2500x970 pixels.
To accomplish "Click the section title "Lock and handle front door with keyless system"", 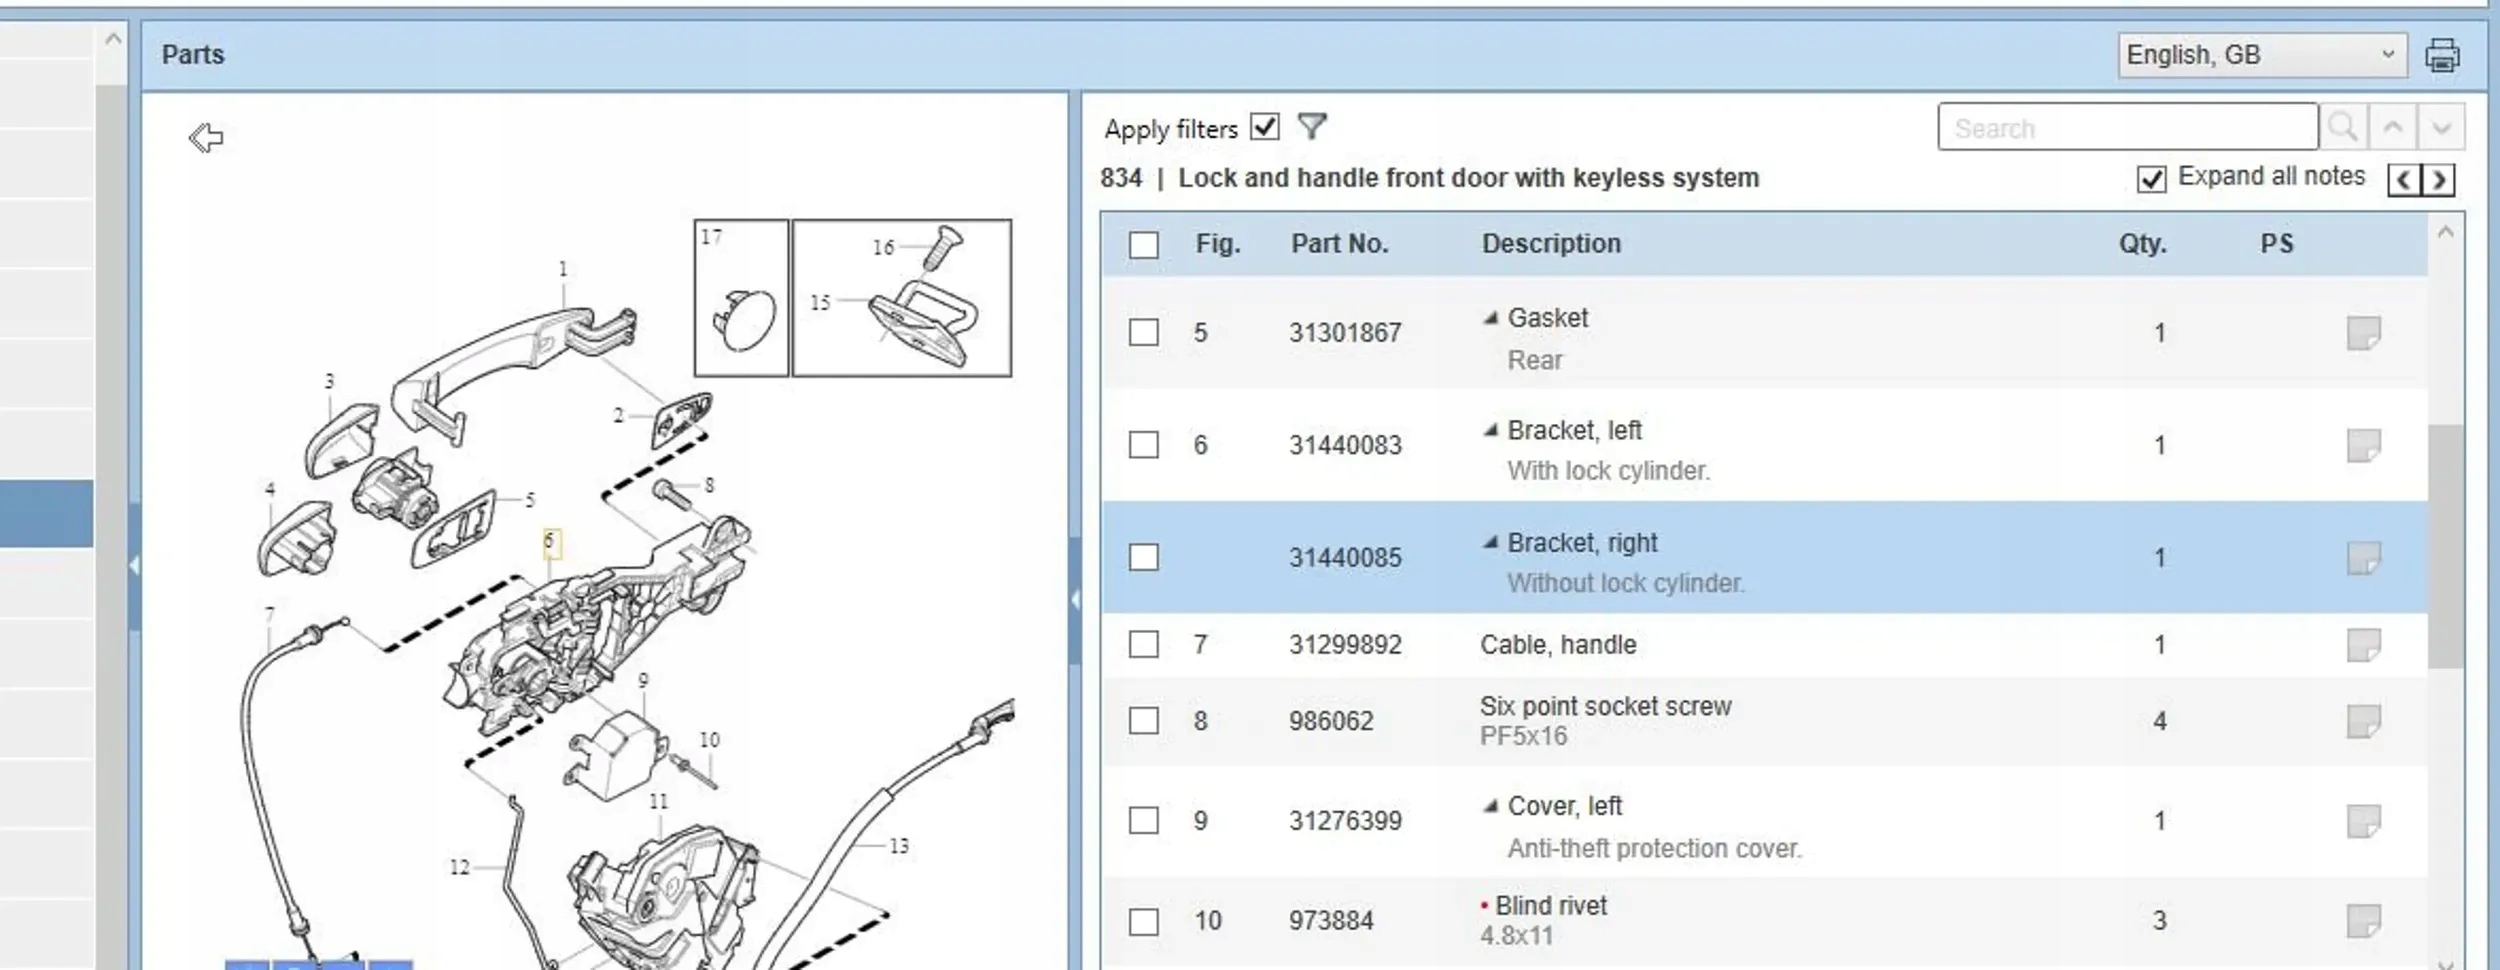I will [x=1468, y=178].
